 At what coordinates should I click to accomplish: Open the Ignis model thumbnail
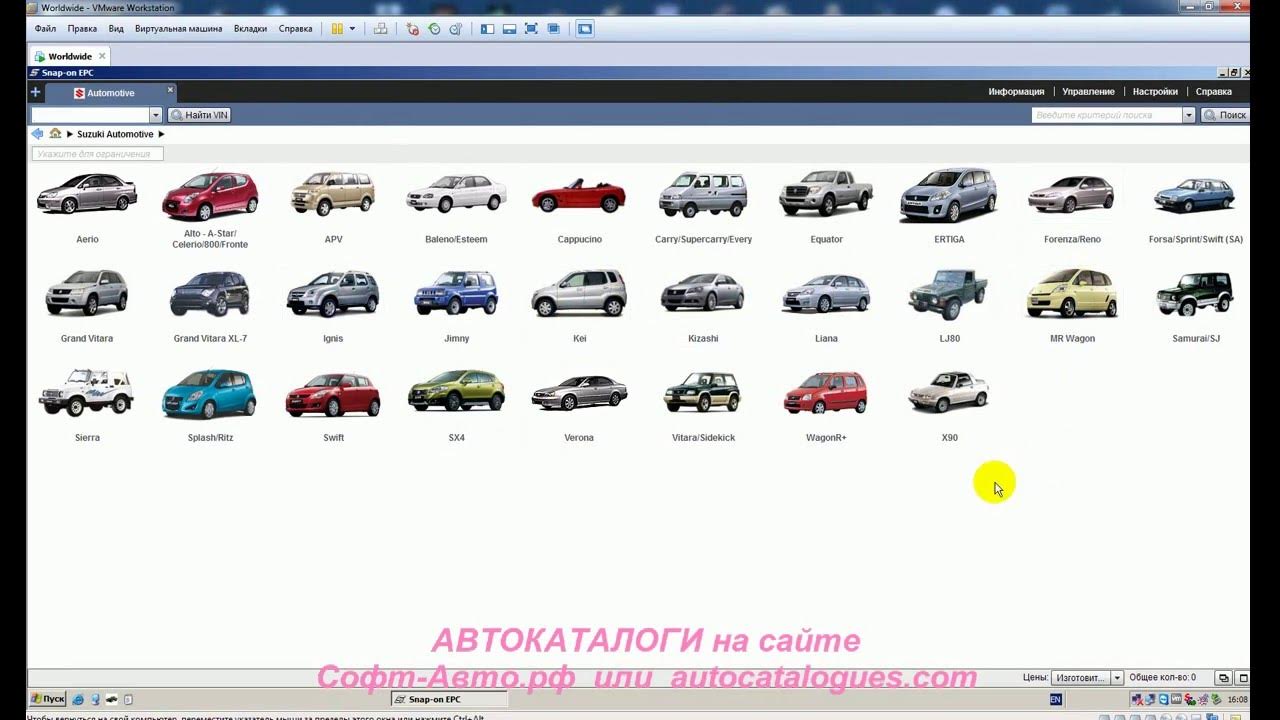click(x=333, y=293)
